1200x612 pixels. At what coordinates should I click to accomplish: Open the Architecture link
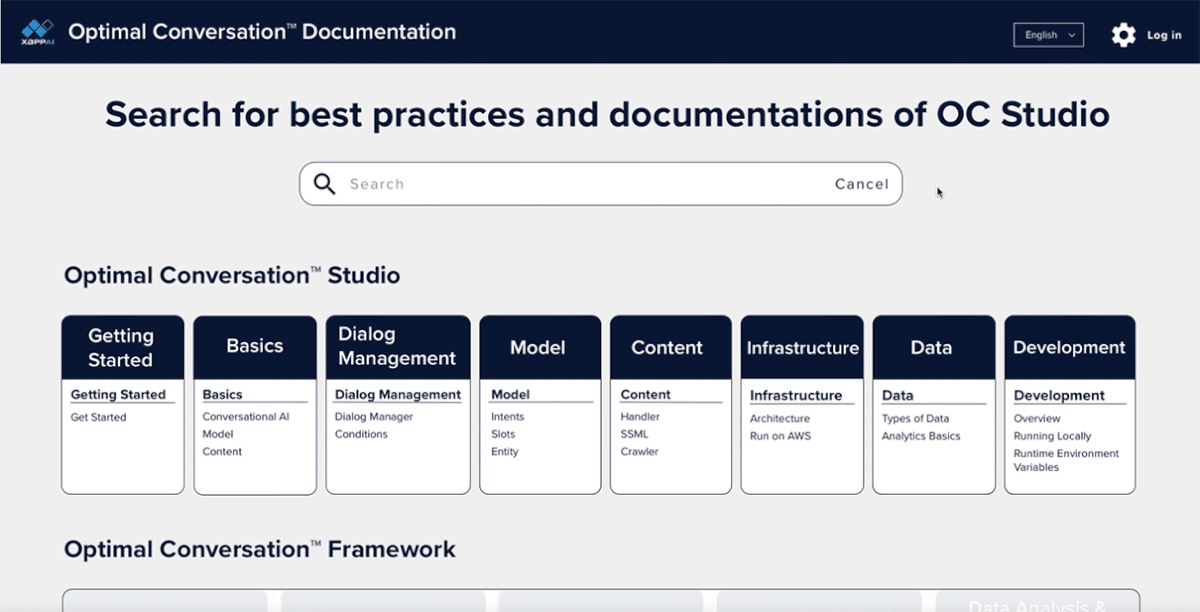click(x=780, y=419)
